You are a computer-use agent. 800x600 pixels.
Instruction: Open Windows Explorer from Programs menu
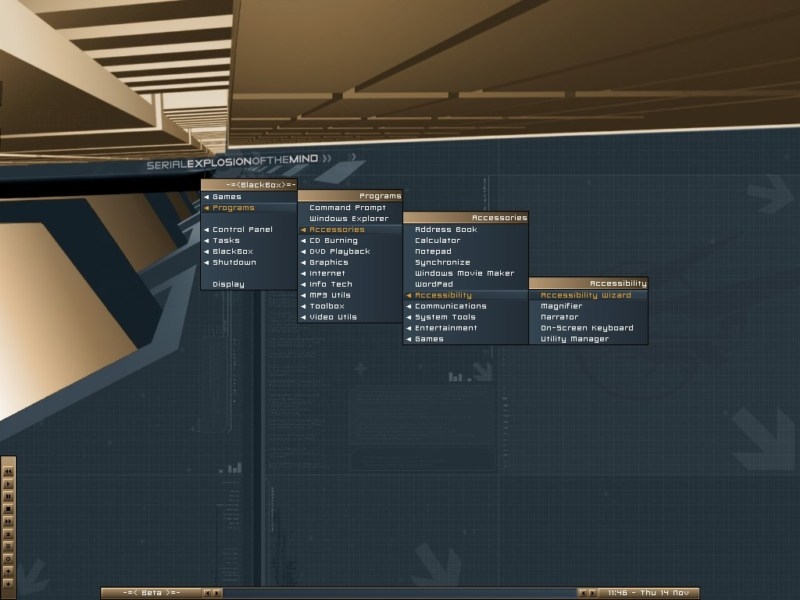[350, 218]
